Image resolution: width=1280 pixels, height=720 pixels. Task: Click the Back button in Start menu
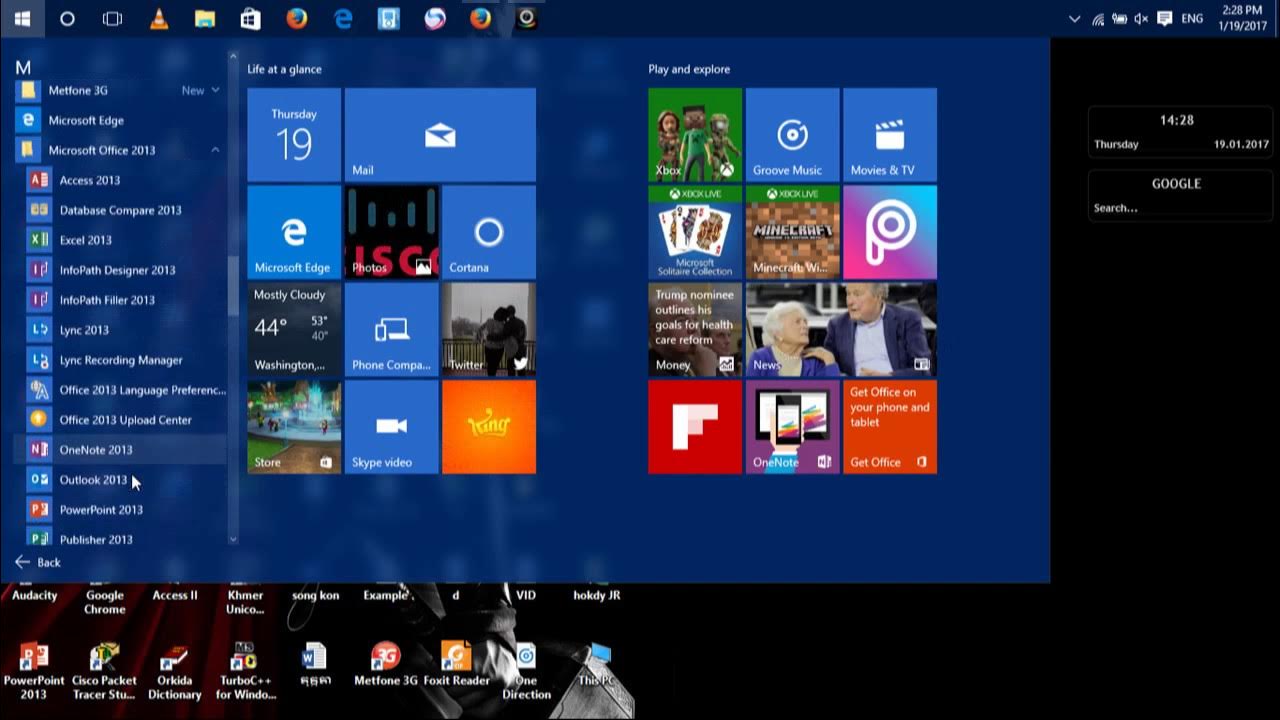[38, 562]
